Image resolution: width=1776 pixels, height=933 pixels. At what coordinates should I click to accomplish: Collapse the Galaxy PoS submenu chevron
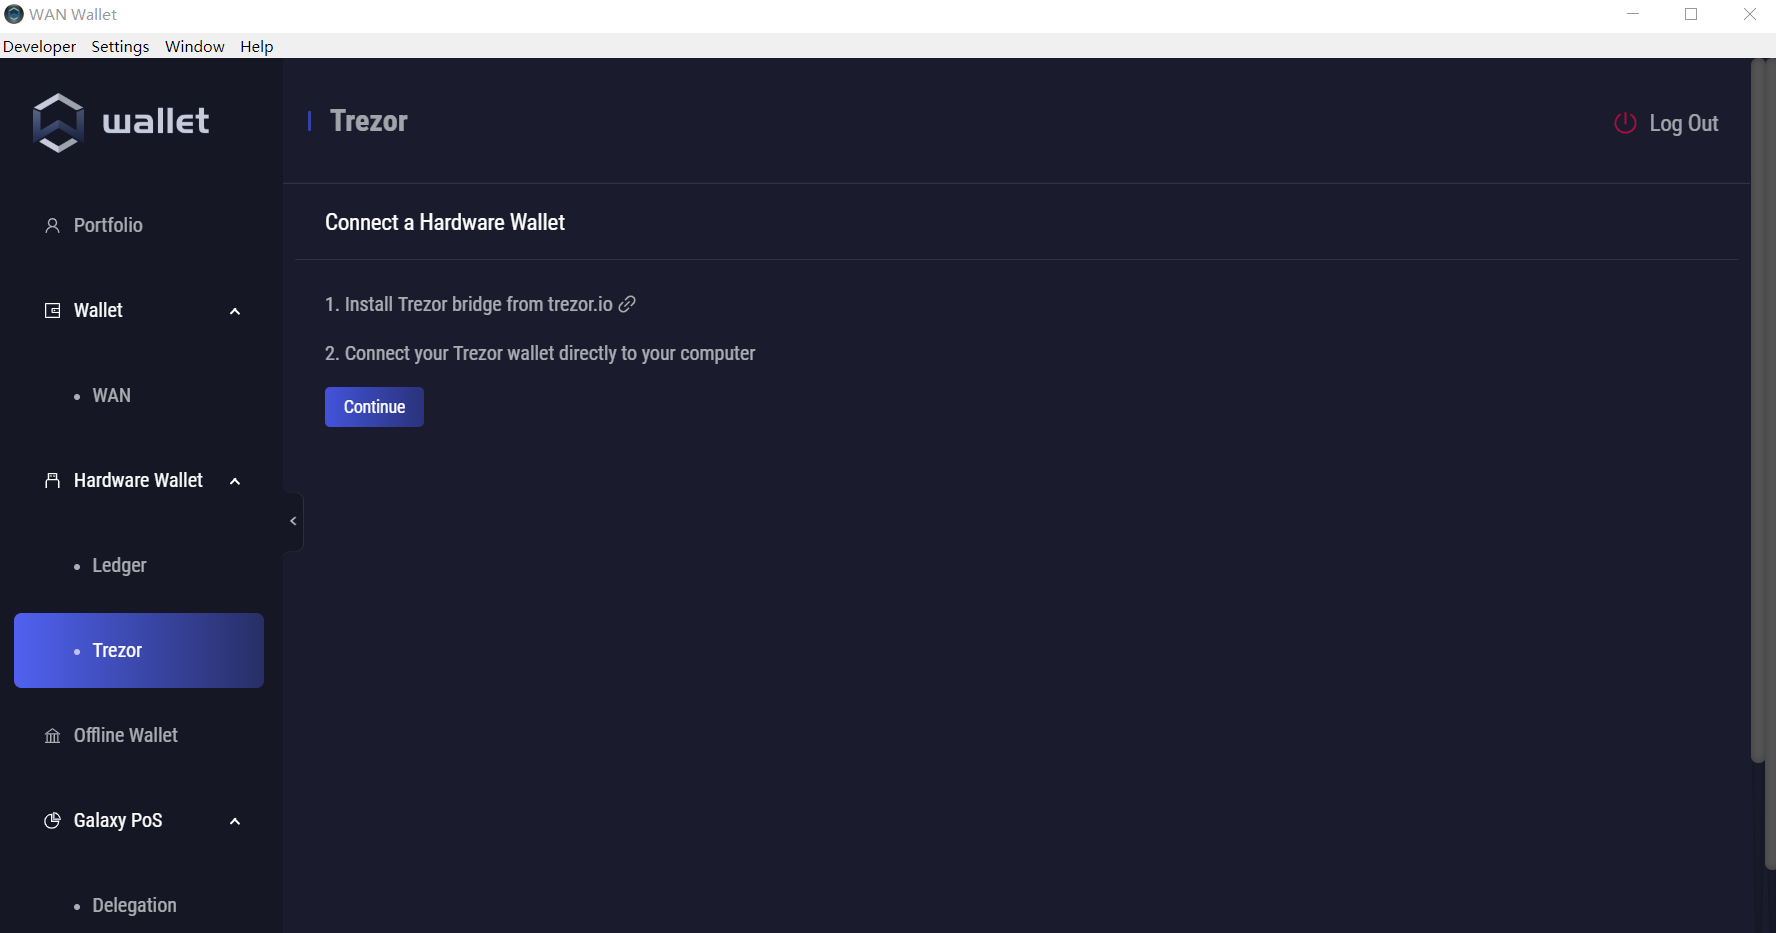click(x=235, y=821)
